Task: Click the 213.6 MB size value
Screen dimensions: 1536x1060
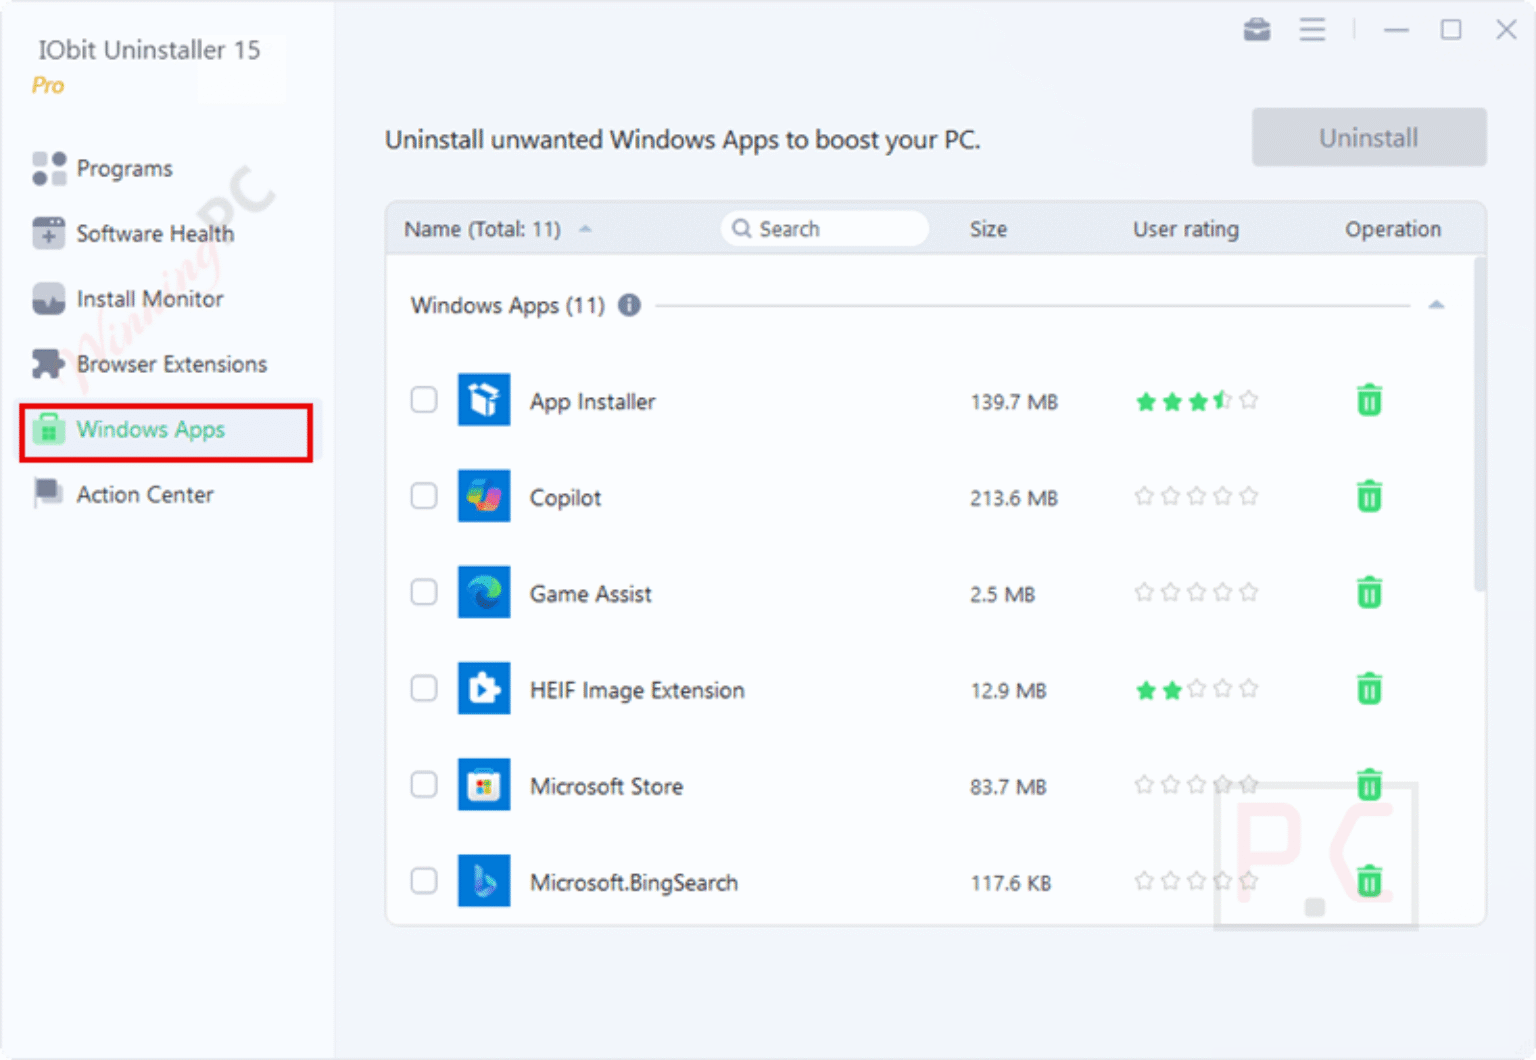Action: [x=1014, y=498]
